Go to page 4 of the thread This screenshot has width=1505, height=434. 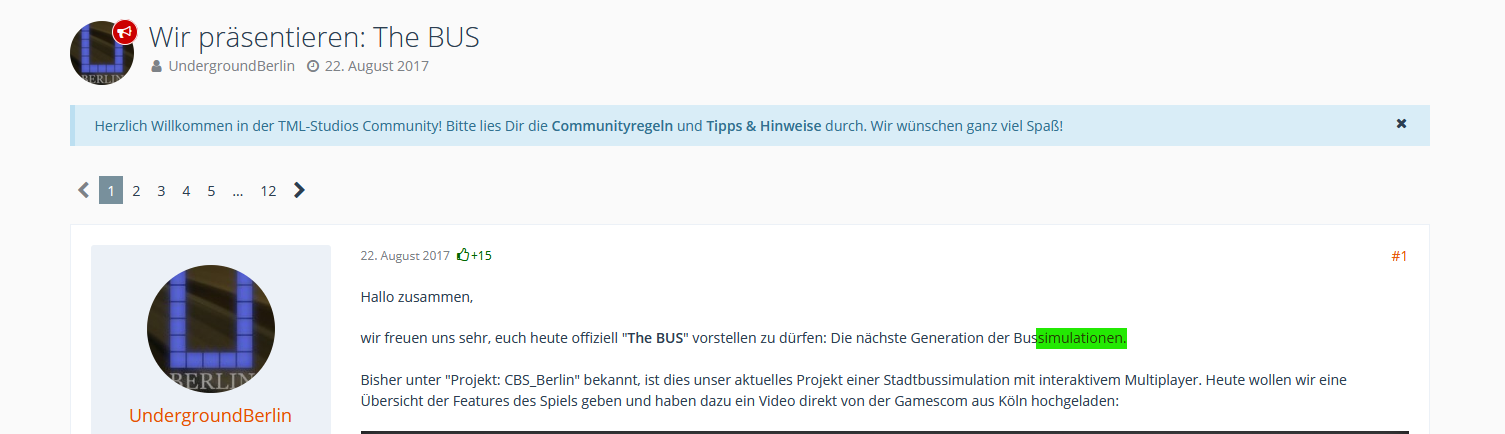pyautogui.click(x=186, y=190)
